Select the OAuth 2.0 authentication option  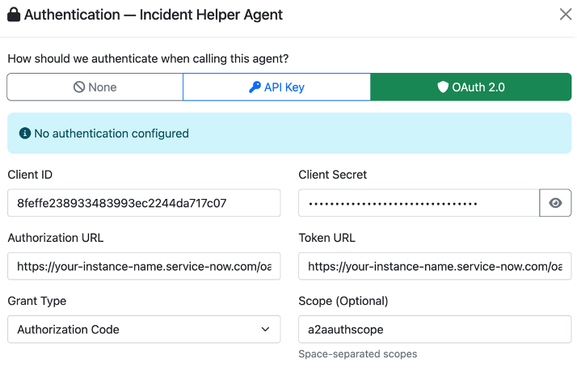pos(471,87)
